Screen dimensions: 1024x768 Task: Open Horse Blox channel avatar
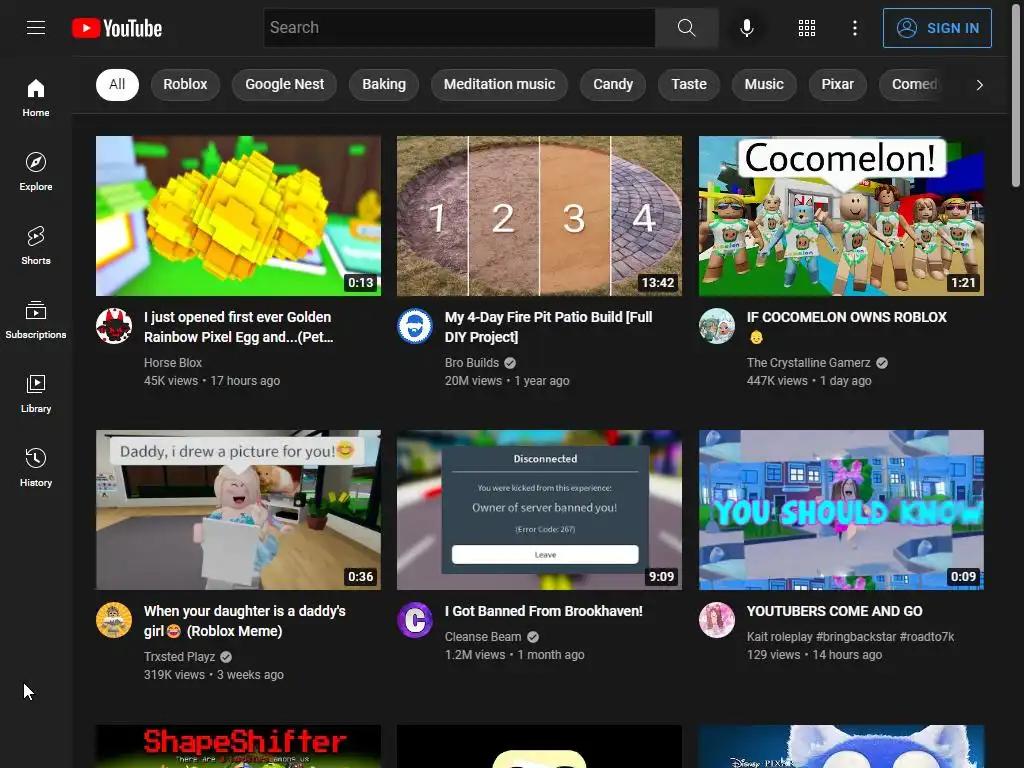pyautogui.click(x=114, y=326)
